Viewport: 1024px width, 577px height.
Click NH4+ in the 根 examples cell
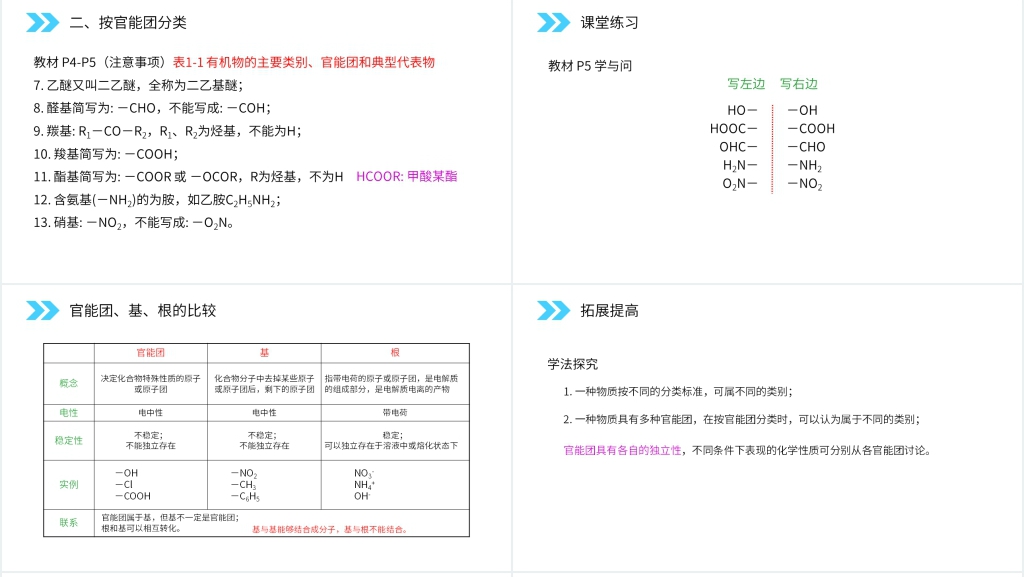coord(364,484)
